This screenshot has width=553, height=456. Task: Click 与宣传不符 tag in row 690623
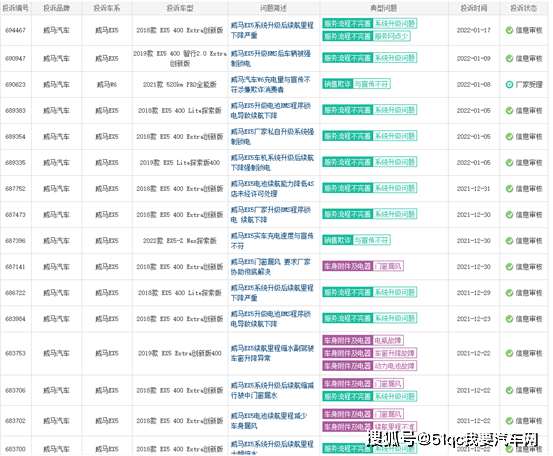[371, 84]
